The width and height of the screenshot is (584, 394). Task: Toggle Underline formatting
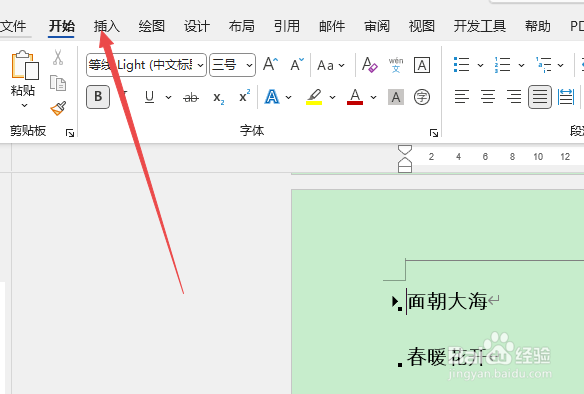pos(149,97)
